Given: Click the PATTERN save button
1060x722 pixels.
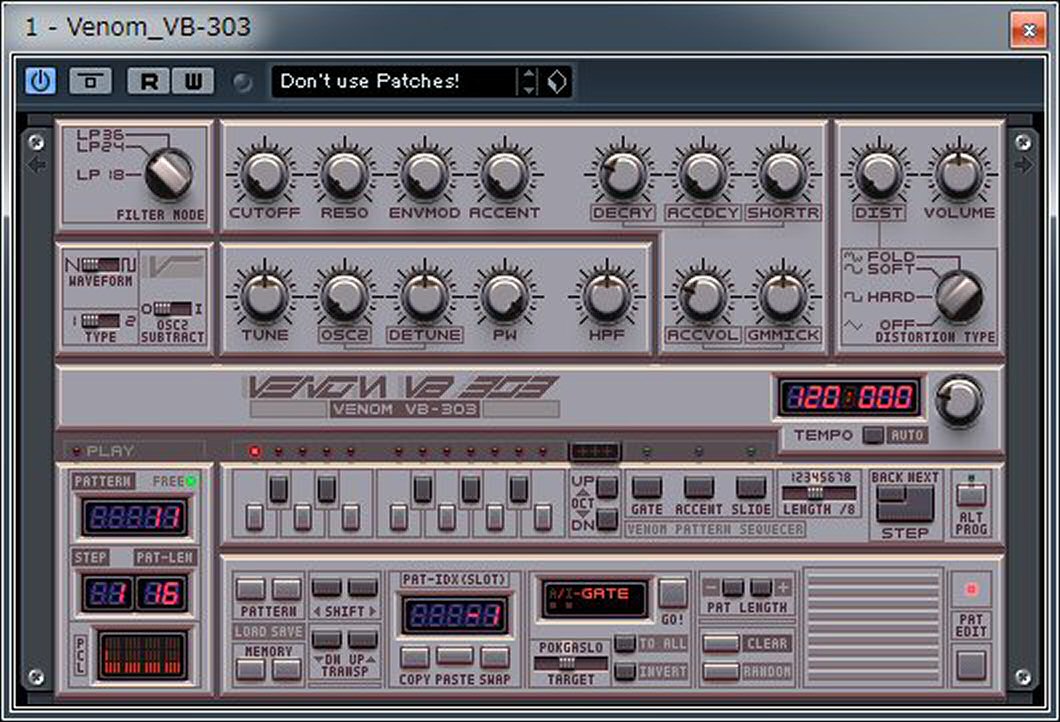Looking at the screenshot, I should click(286, 589).
